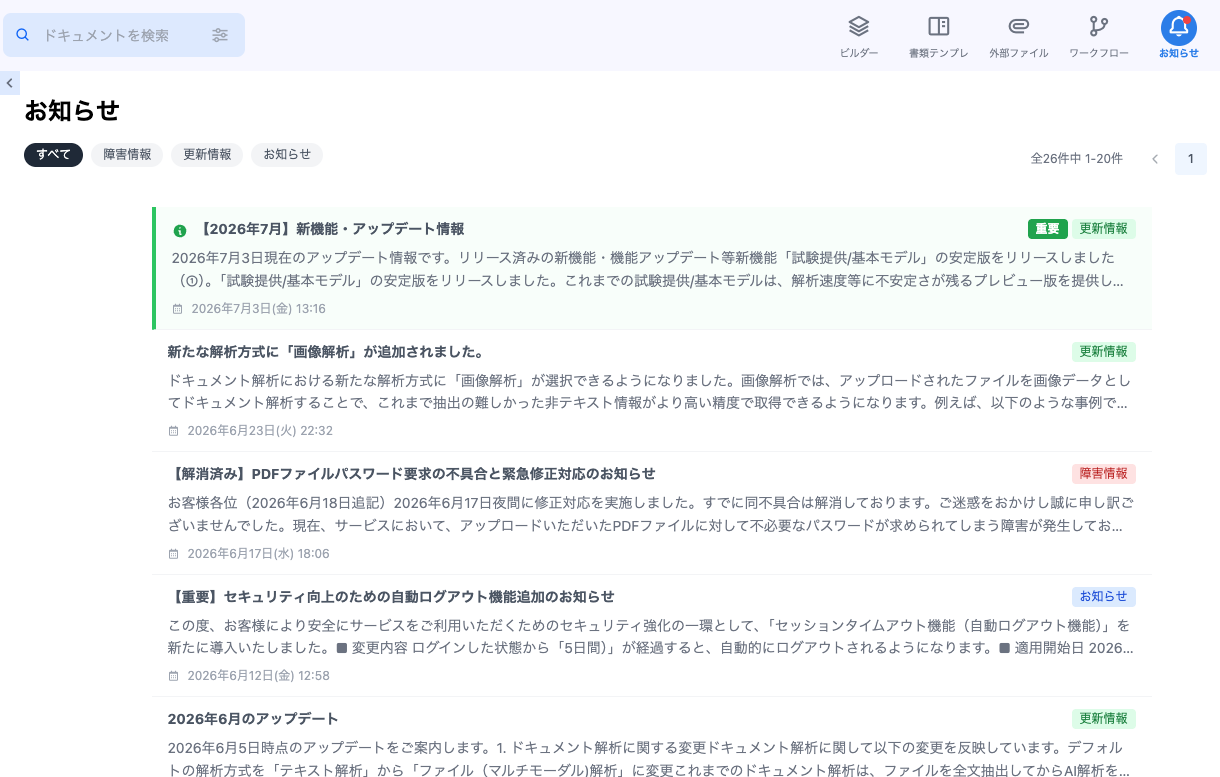This screenshot has height=777, width=1220.
Task: Click blue お知らせ tag on 自動ログアウト notice
Action: (x=1104, y=597)
